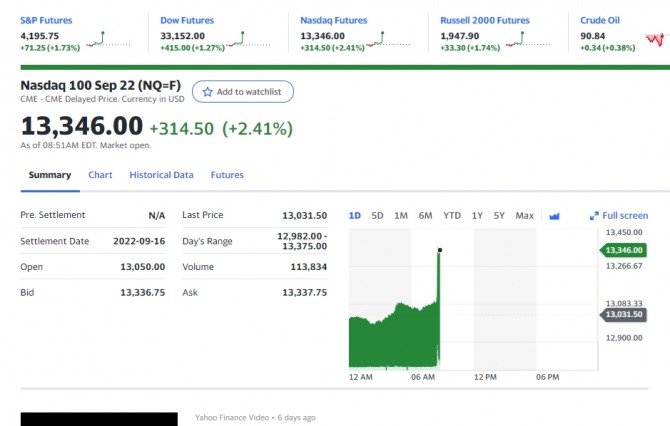Click the Russell 2000 Futures mini sparkline
This screenshot has height=426, width=670.
(520, 40)
